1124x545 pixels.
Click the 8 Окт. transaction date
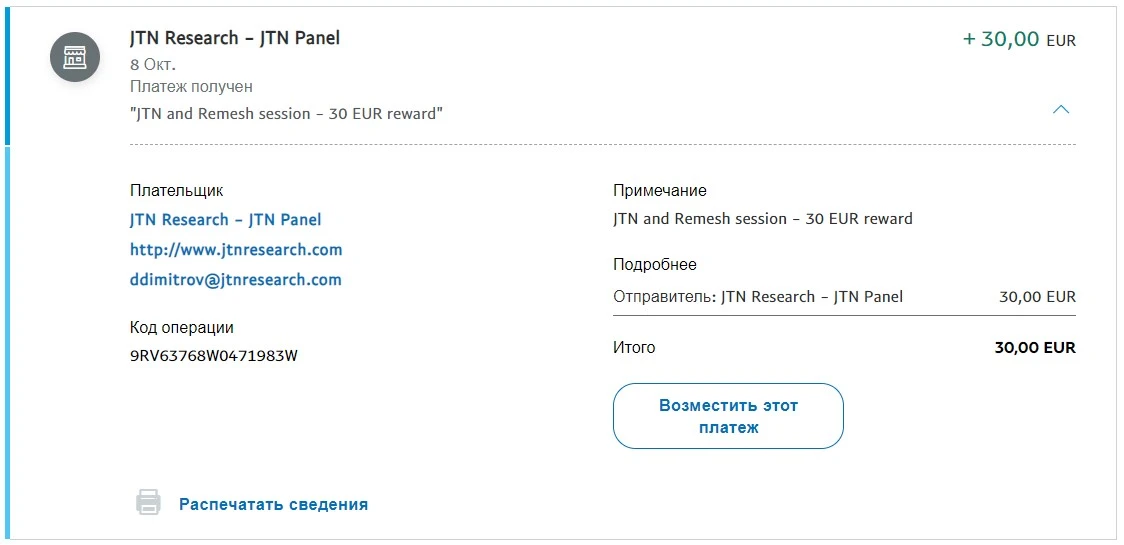153,65
